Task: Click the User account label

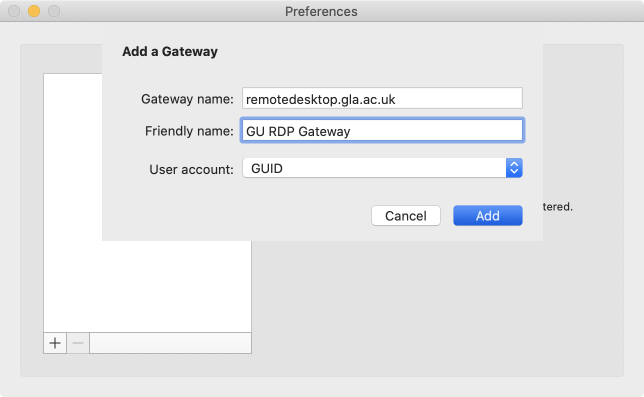Action: 191,169
